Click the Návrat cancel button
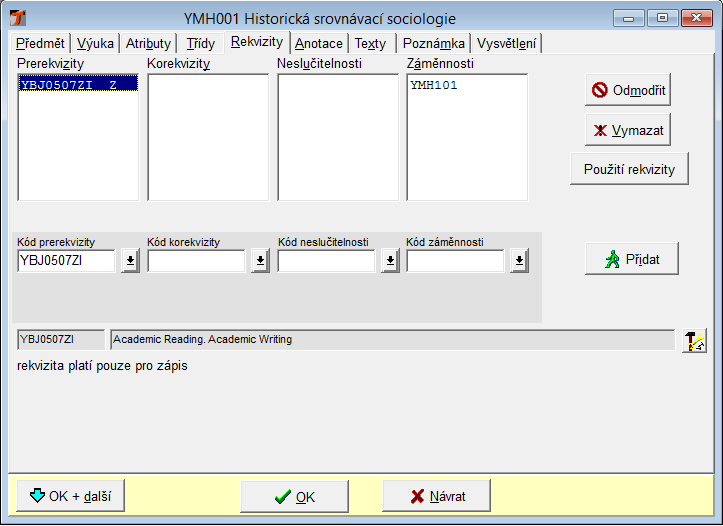723x526 pixels. pyautogui.click(x=437, y=496)
